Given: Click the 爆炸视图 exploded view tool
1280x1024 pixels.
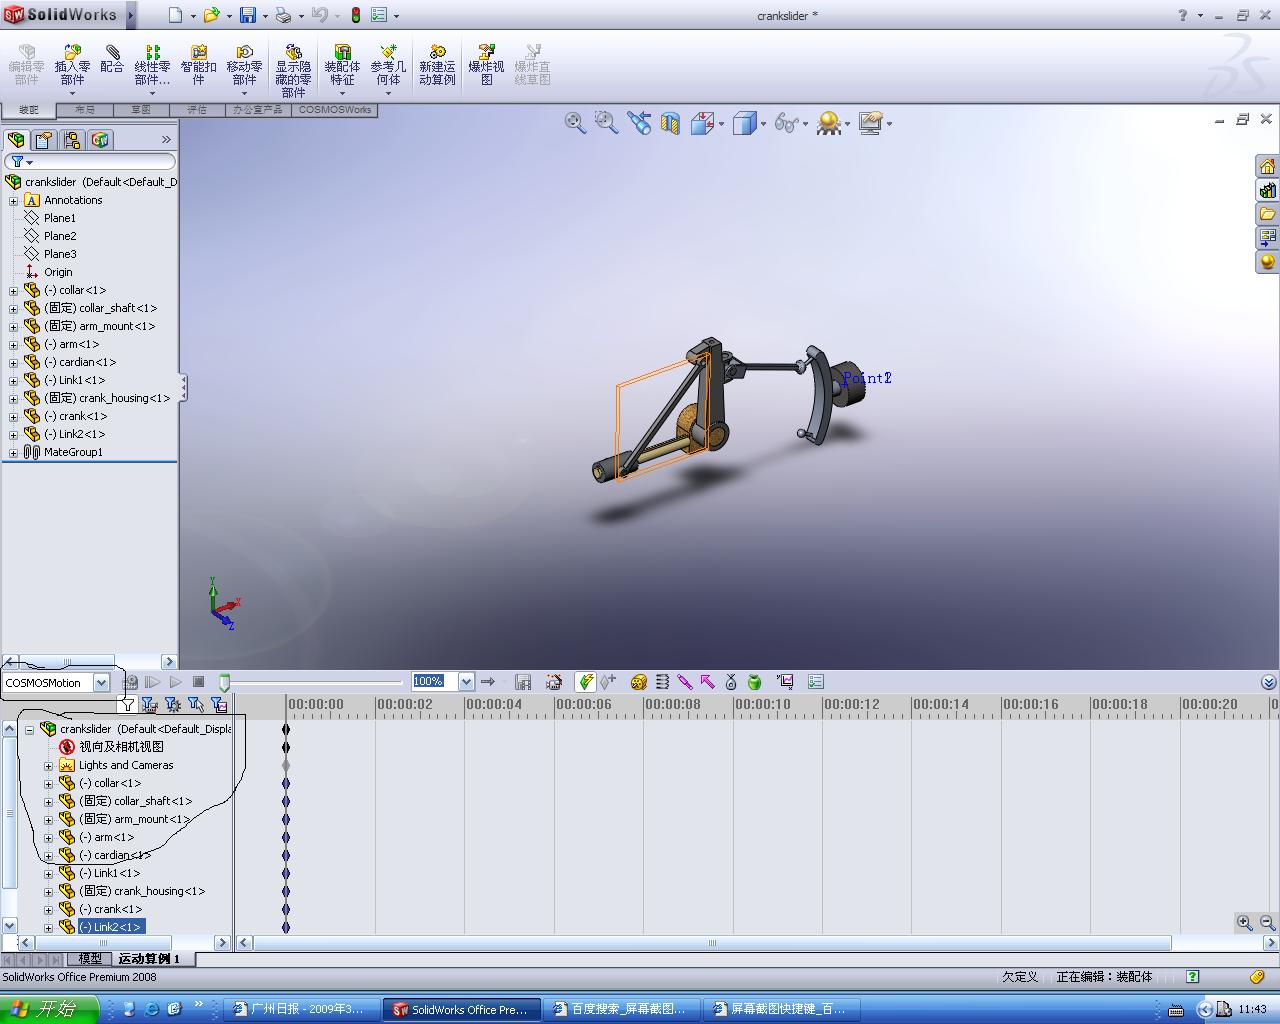Looking at the screenshot, I should [x=486, y=66].
